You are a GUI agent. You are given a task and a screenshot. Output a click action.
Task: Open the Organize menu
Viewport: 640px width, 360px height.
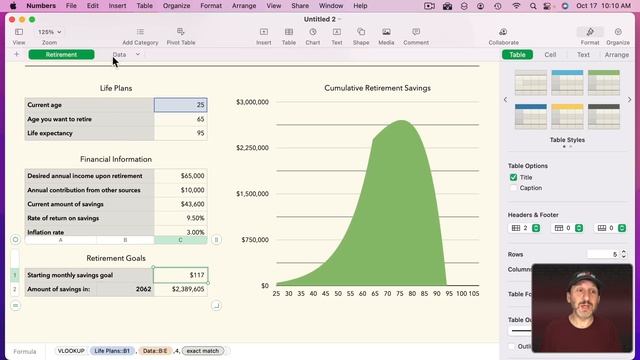(x=176, y=6)
